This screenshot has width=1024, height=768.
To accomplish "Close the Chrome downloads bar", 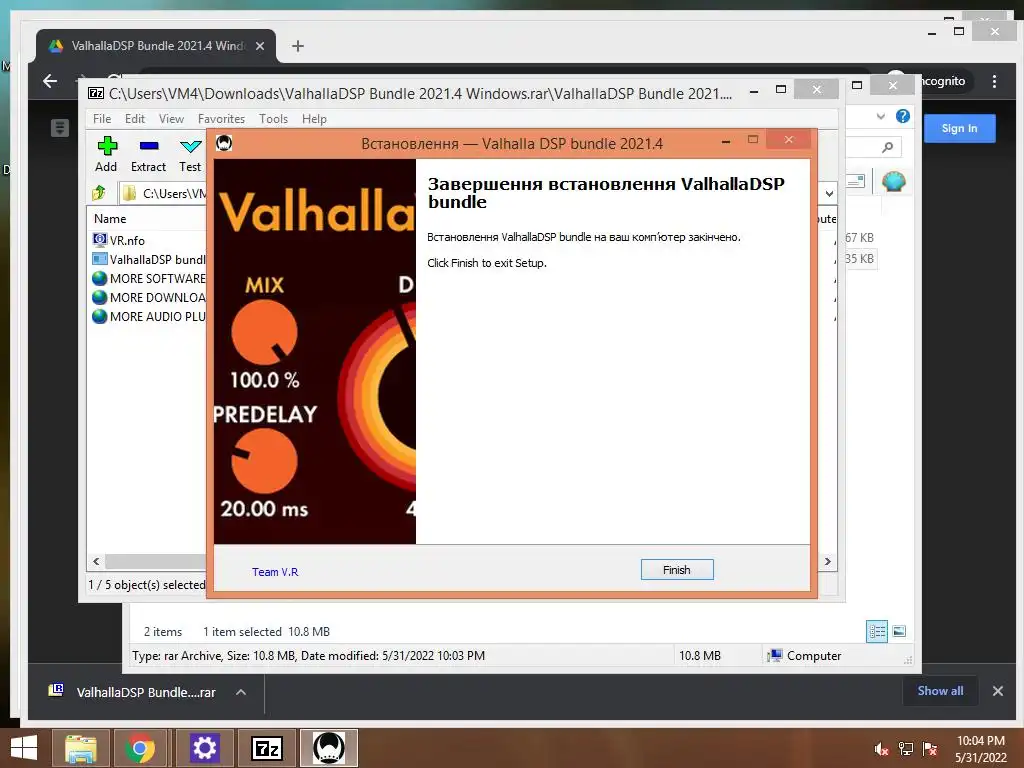I will pyautogui.click(x=998, y=691).
